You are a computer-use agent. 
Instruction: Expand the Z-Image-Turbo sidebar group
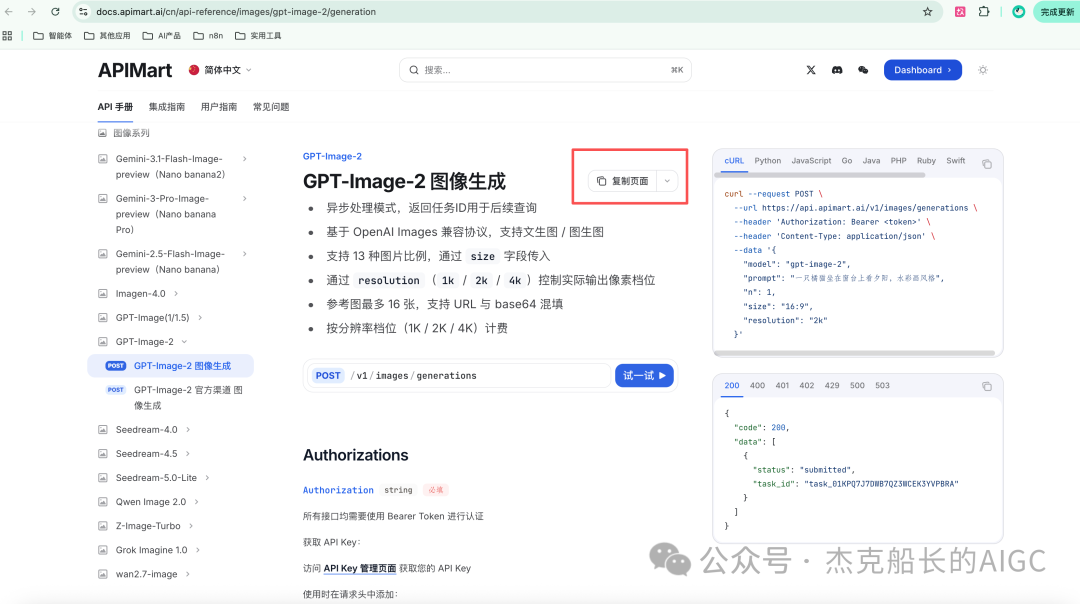[x=191, y=526]
